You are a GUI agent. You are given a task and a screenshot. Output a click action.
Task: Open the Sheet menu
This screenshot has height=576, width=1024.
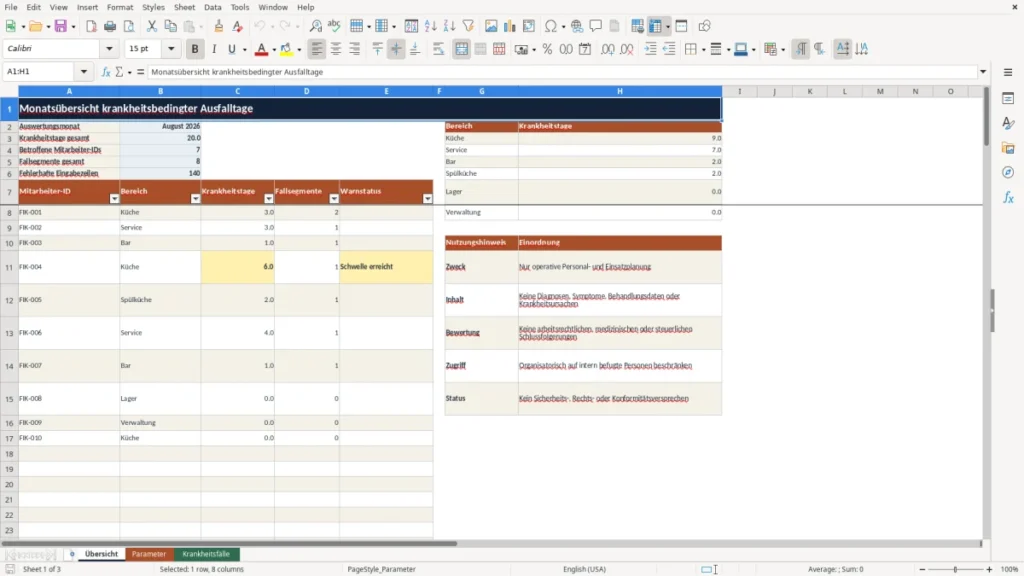click(184, 7)
